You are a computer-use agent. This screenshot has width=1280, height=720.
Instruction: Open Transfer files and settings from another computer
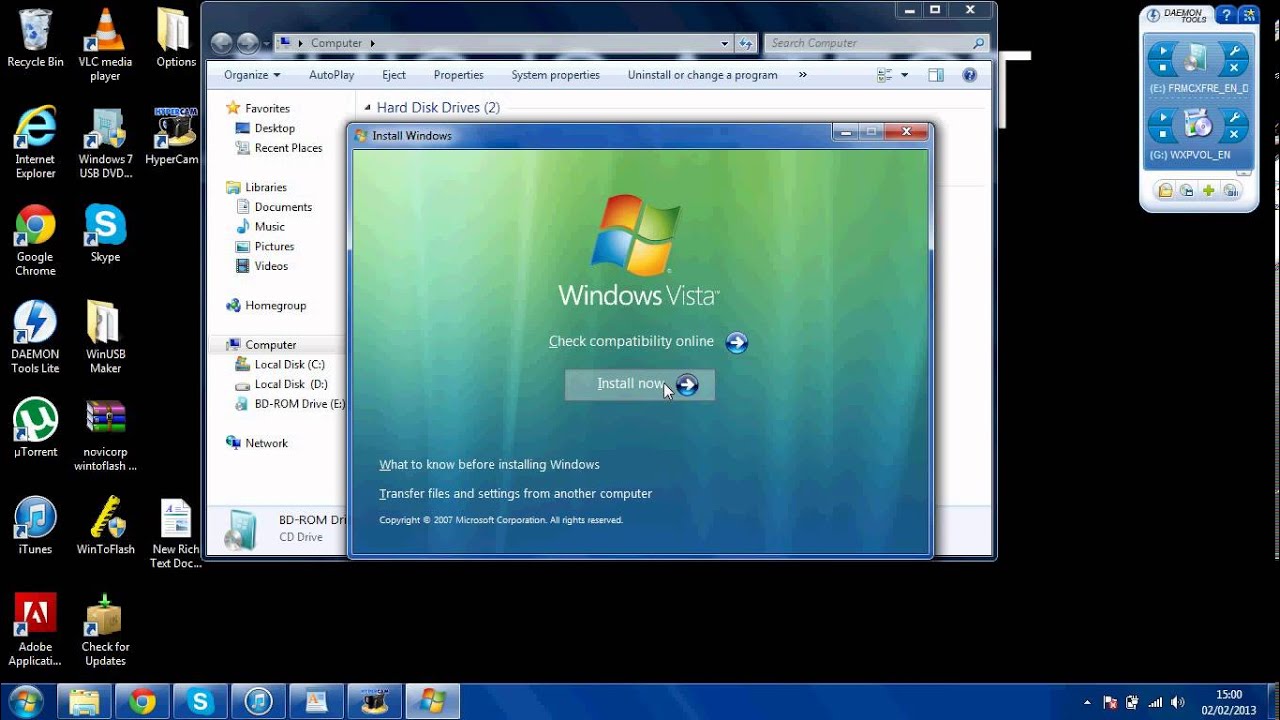(x=515, y=493)
